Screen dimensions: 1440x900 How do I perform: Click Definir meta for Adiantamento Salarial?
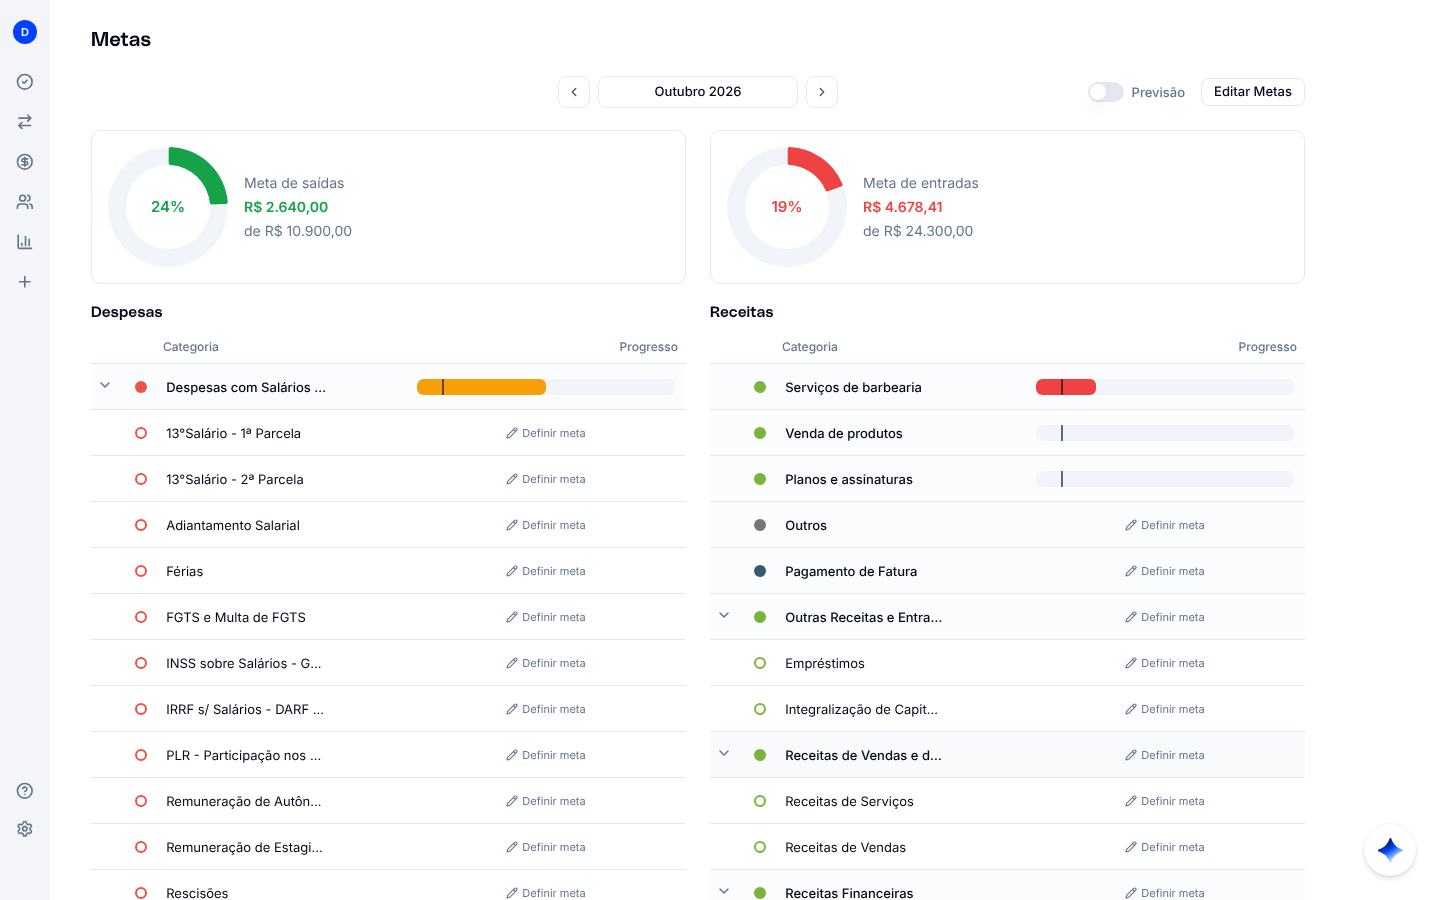click(546, 526)
